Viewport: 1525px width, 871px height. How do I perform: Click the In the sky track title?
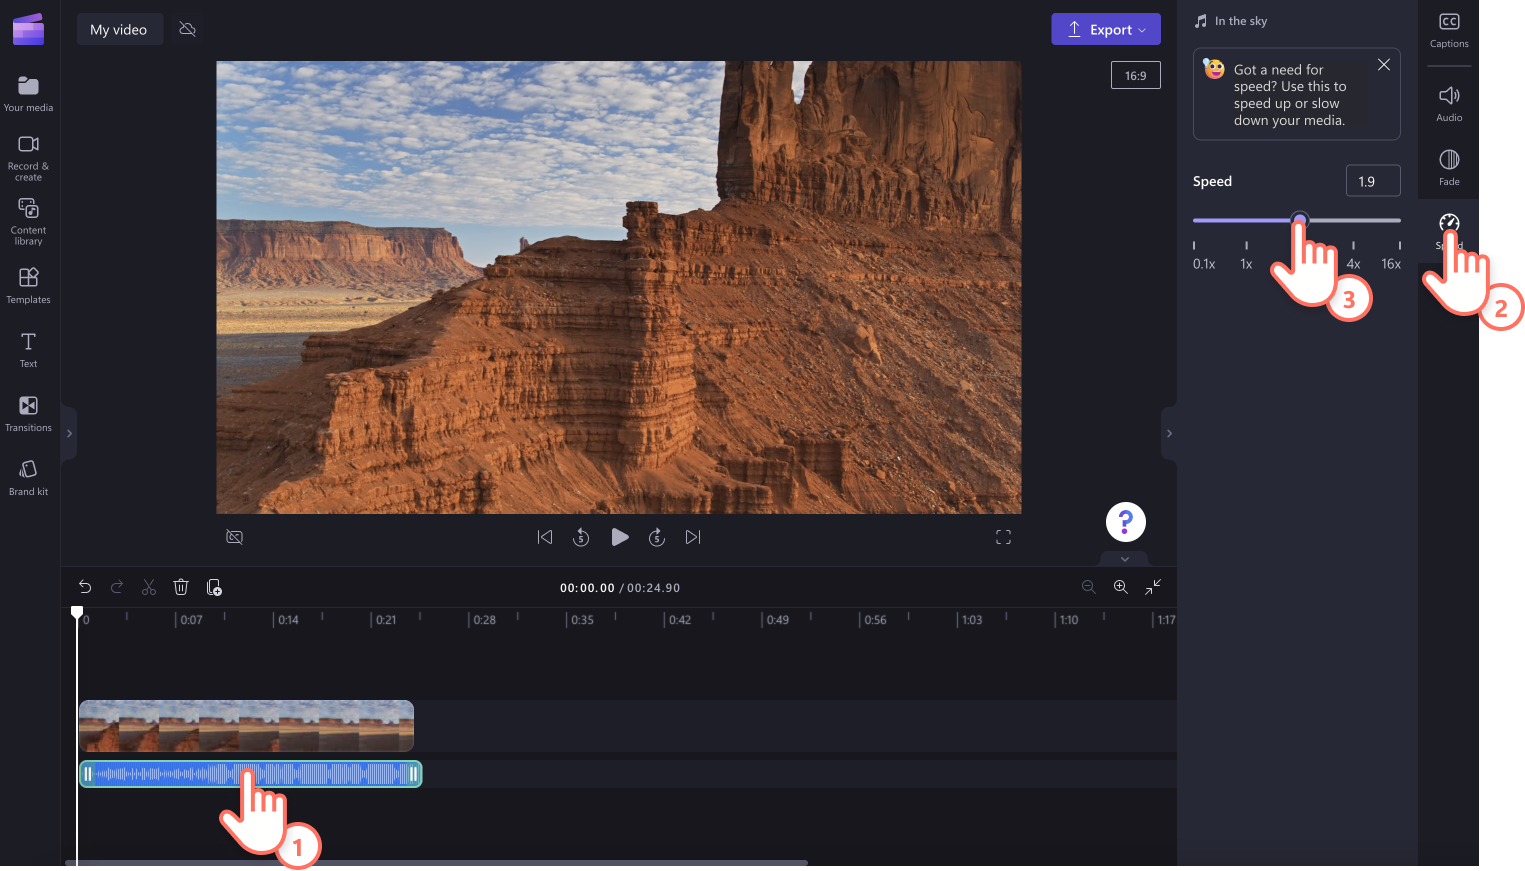1241,21
